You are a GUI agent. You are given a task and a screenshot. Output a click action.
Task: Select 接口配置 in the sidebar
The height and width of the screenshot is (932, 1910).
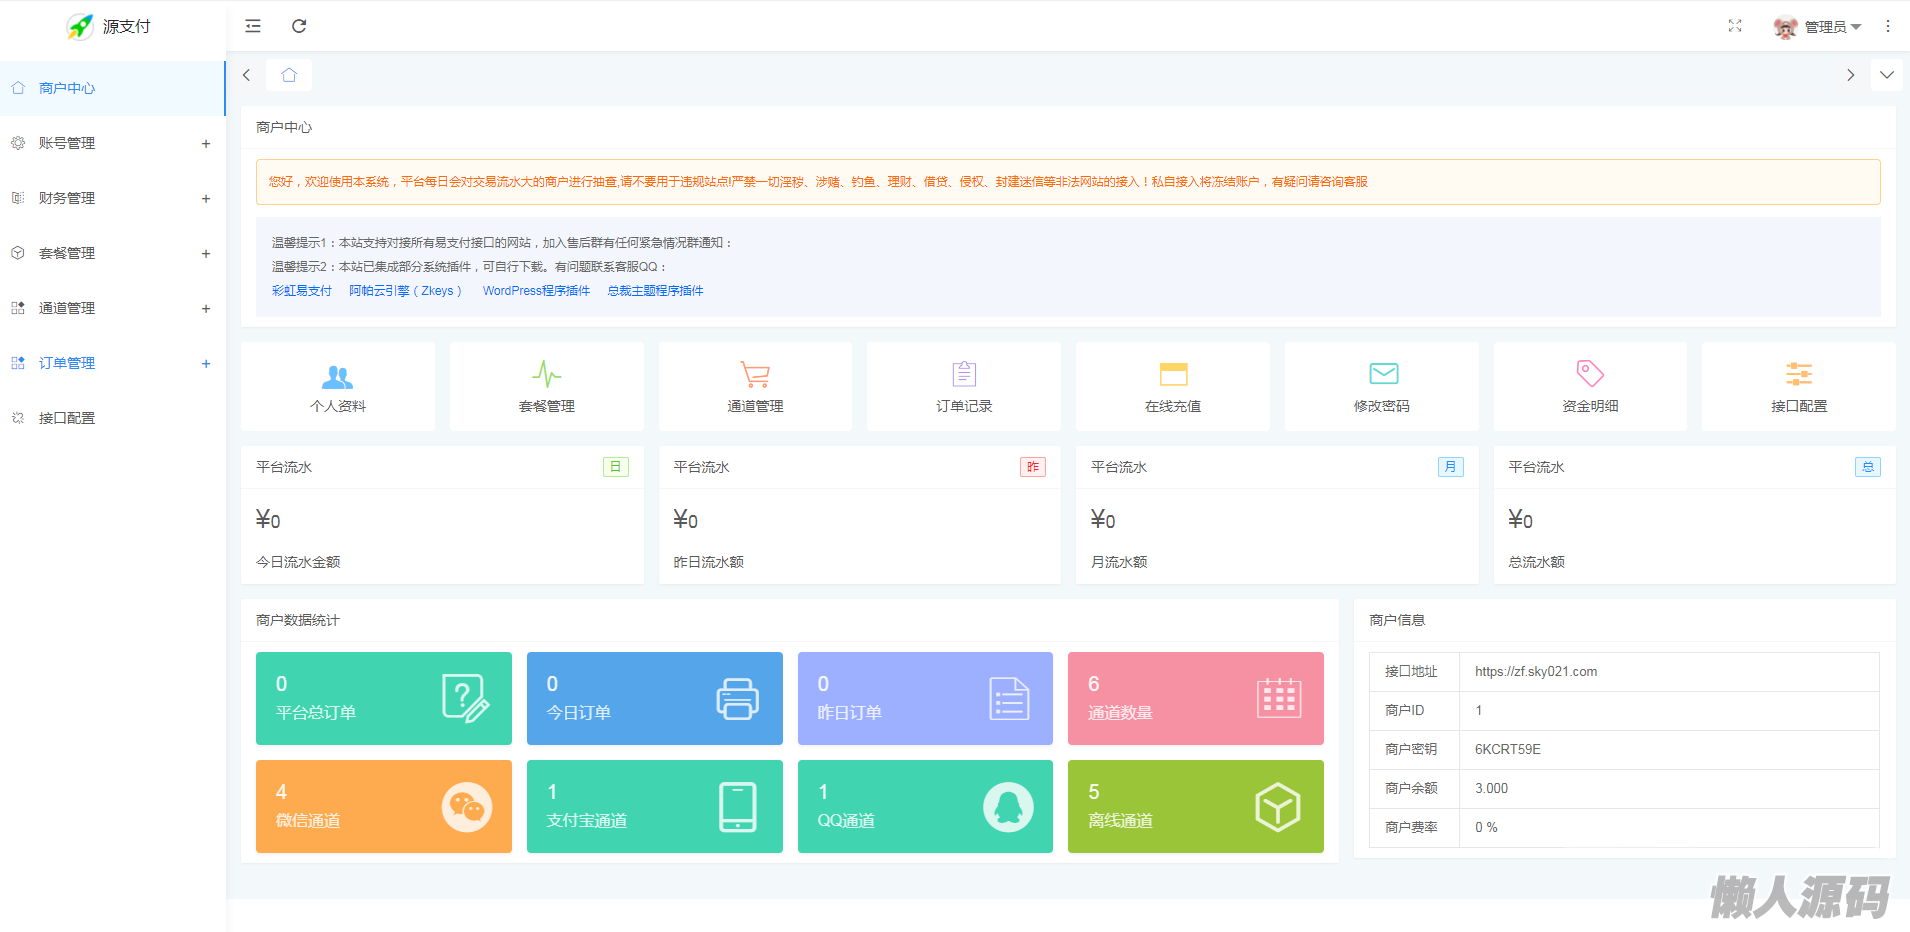(x=67, y=418)
